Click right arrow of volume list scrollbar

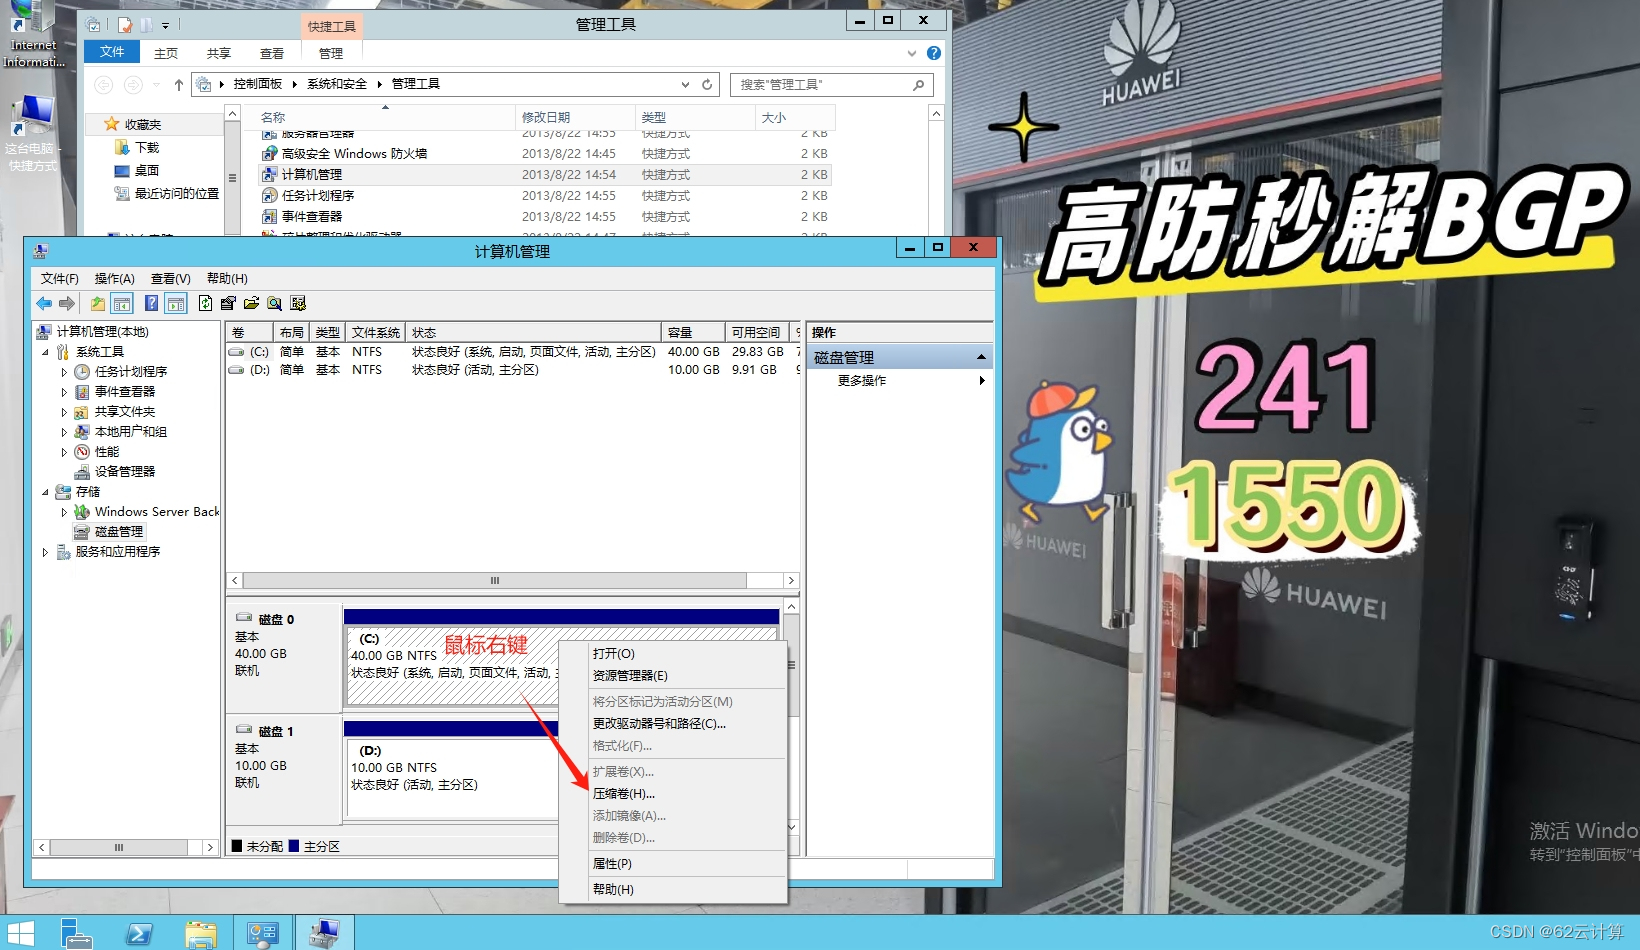(791, 580)
